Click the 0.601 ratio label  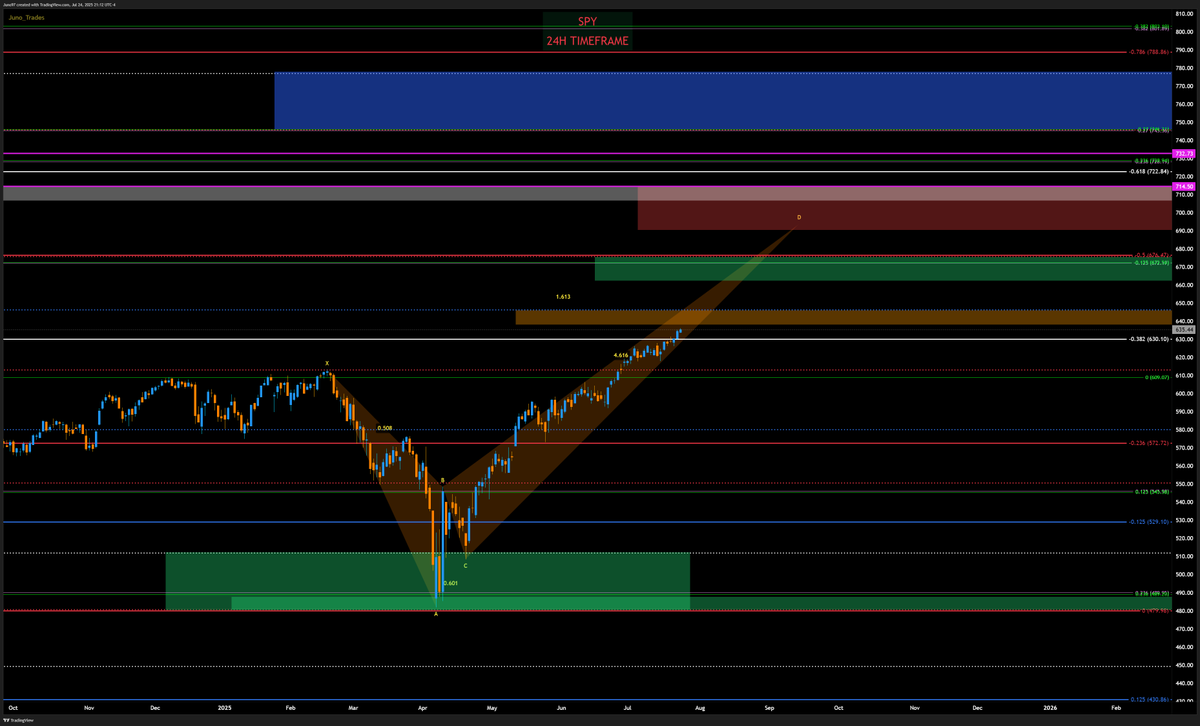click(x=450, y=583)
